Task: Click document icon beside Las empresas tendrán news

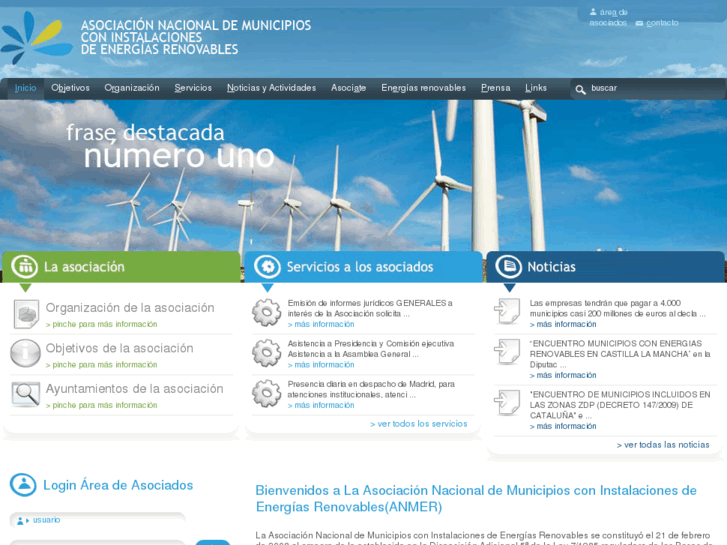Action: tap(507, 311)
